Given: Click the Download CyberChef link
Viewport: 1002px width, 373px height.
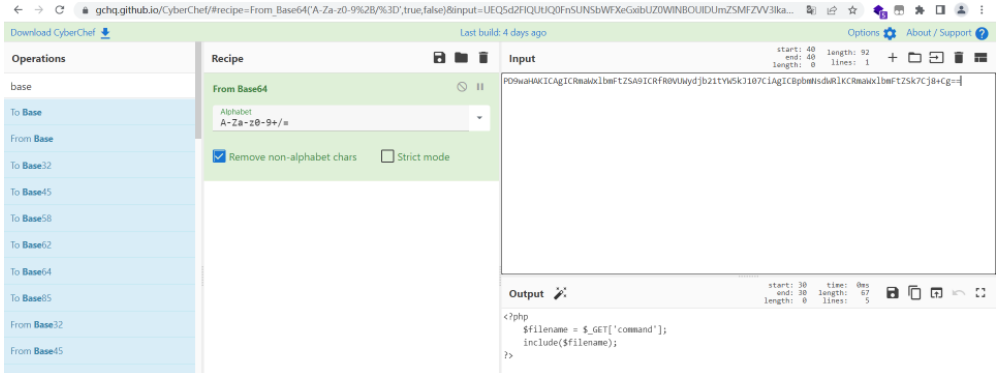Looking at the screenshot, I should [54, 33].
